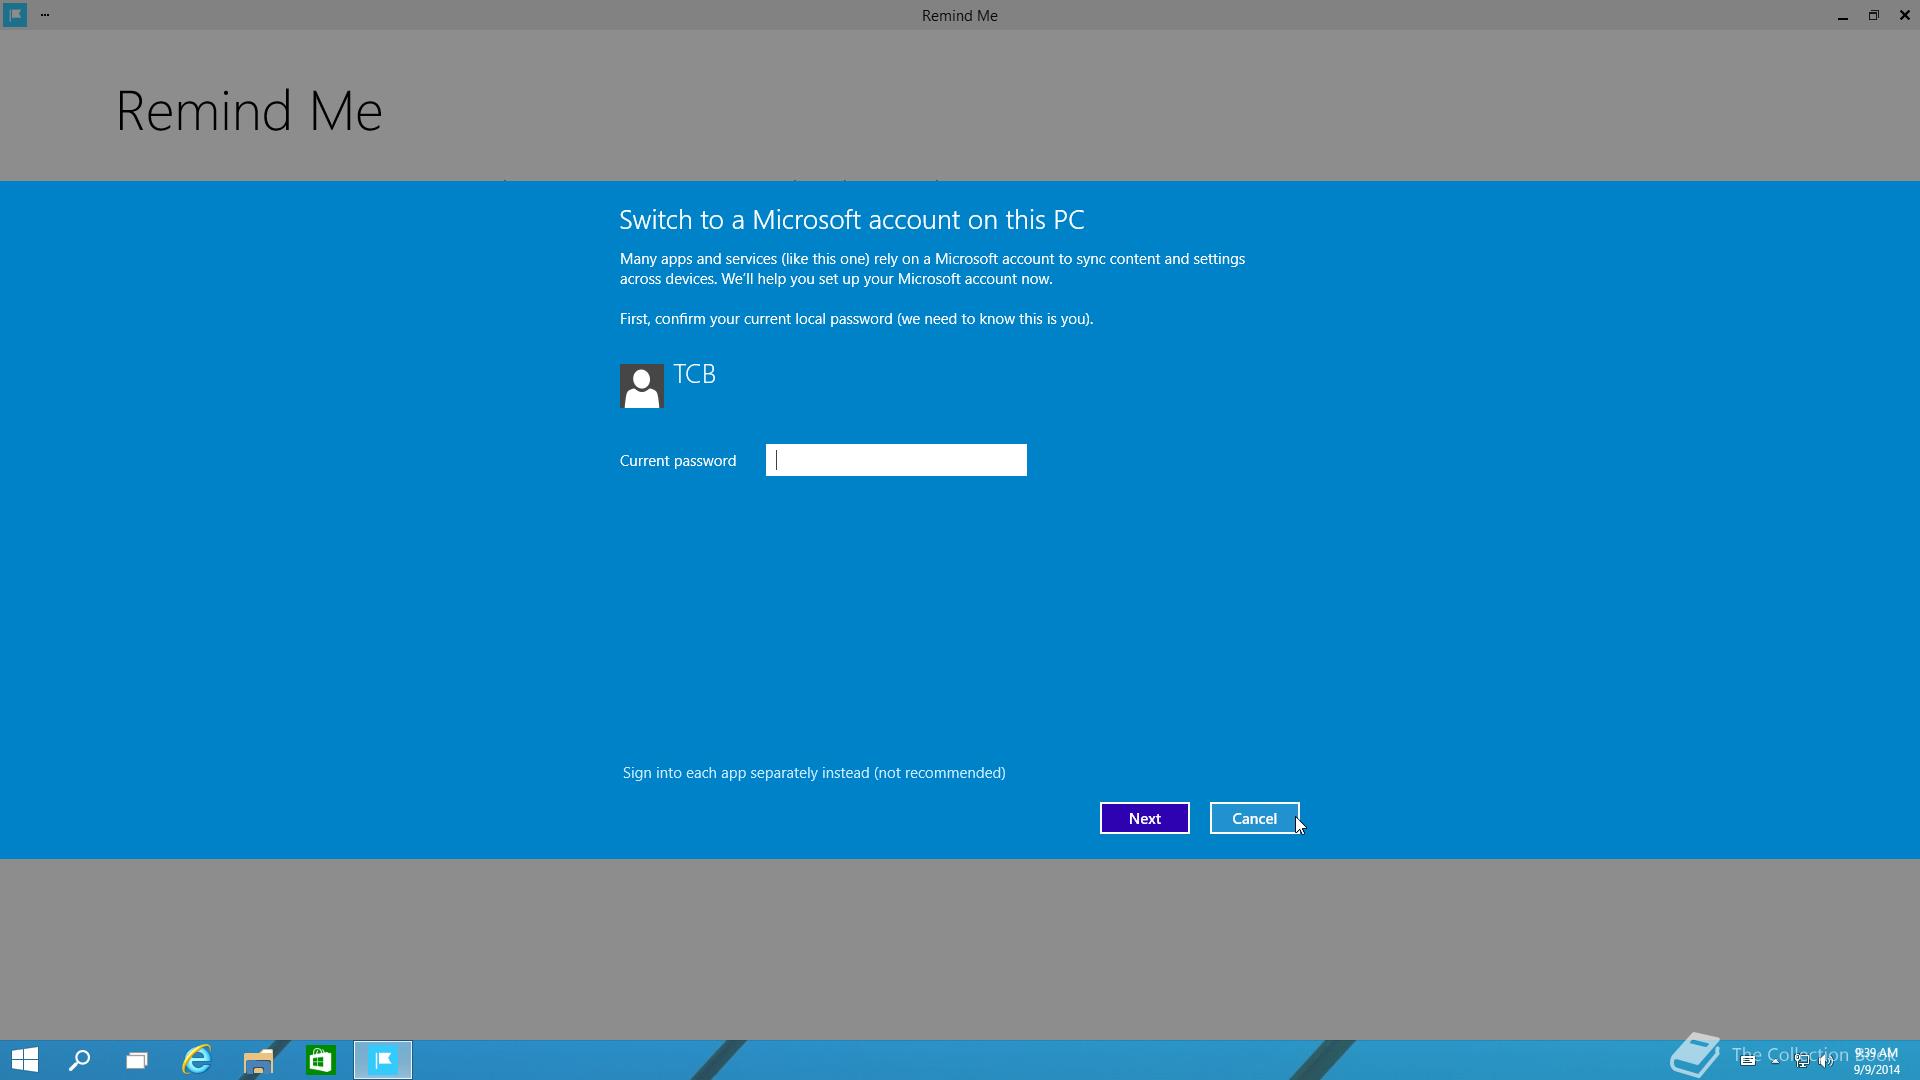
Task: Open the volume speaker tray icon
Action: (x=1826, y=1061)
